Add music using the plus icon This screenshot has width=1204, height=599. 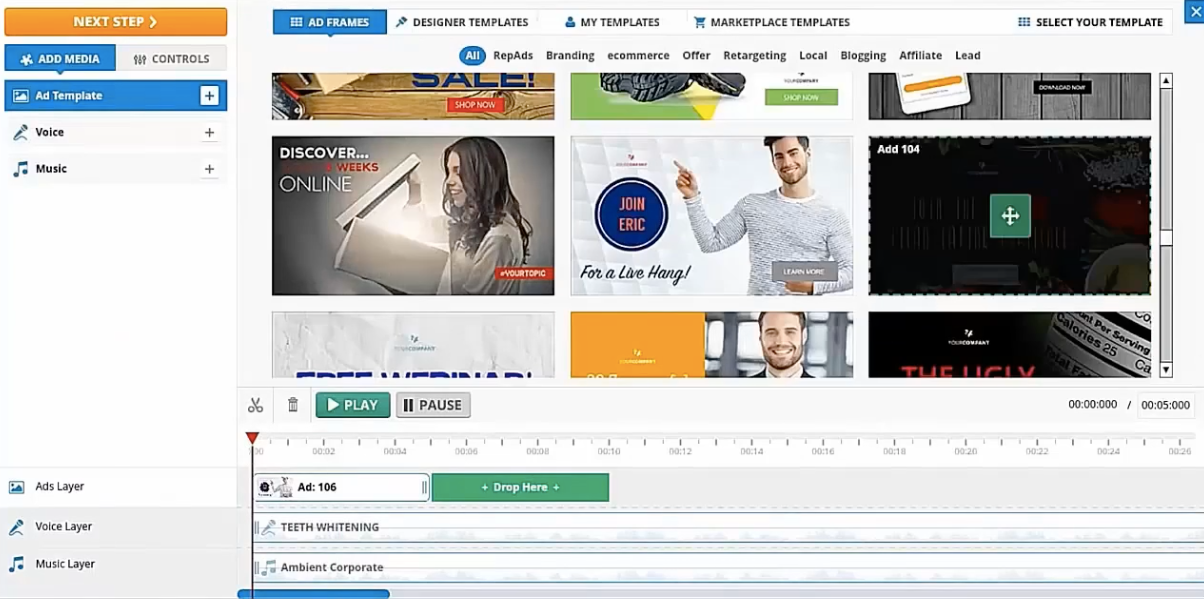pos(209,169)
